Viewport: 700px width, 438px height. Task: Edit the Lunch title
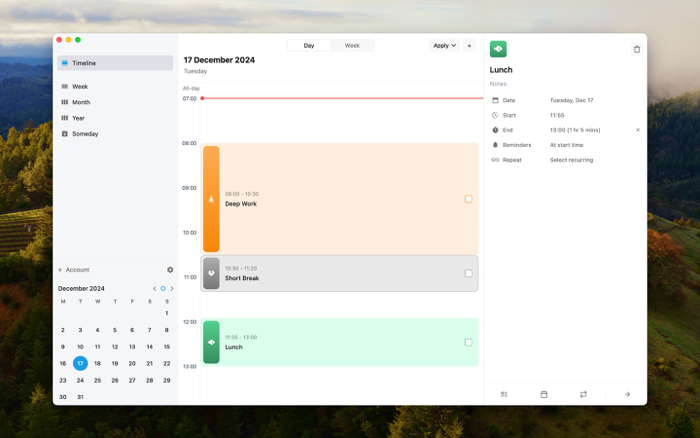(501, 70)
